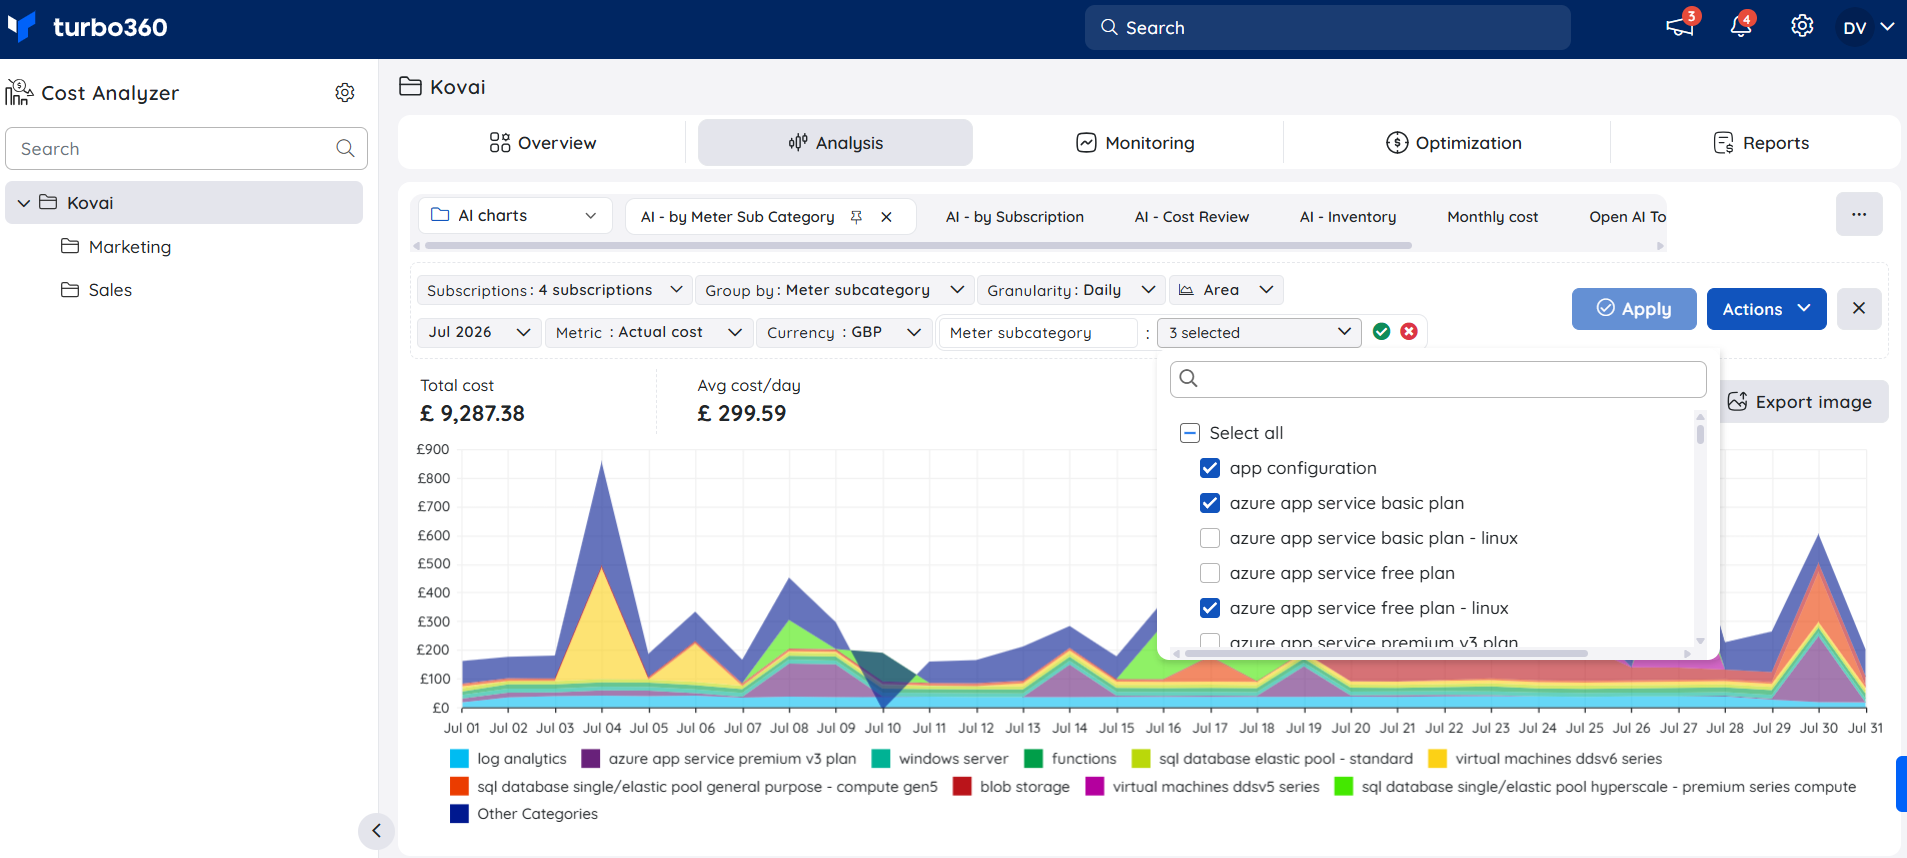Image resolution: width=1907 pixels, height=858 pixels.
Task: Click the turbo360 logo
Action: point(87,27)
